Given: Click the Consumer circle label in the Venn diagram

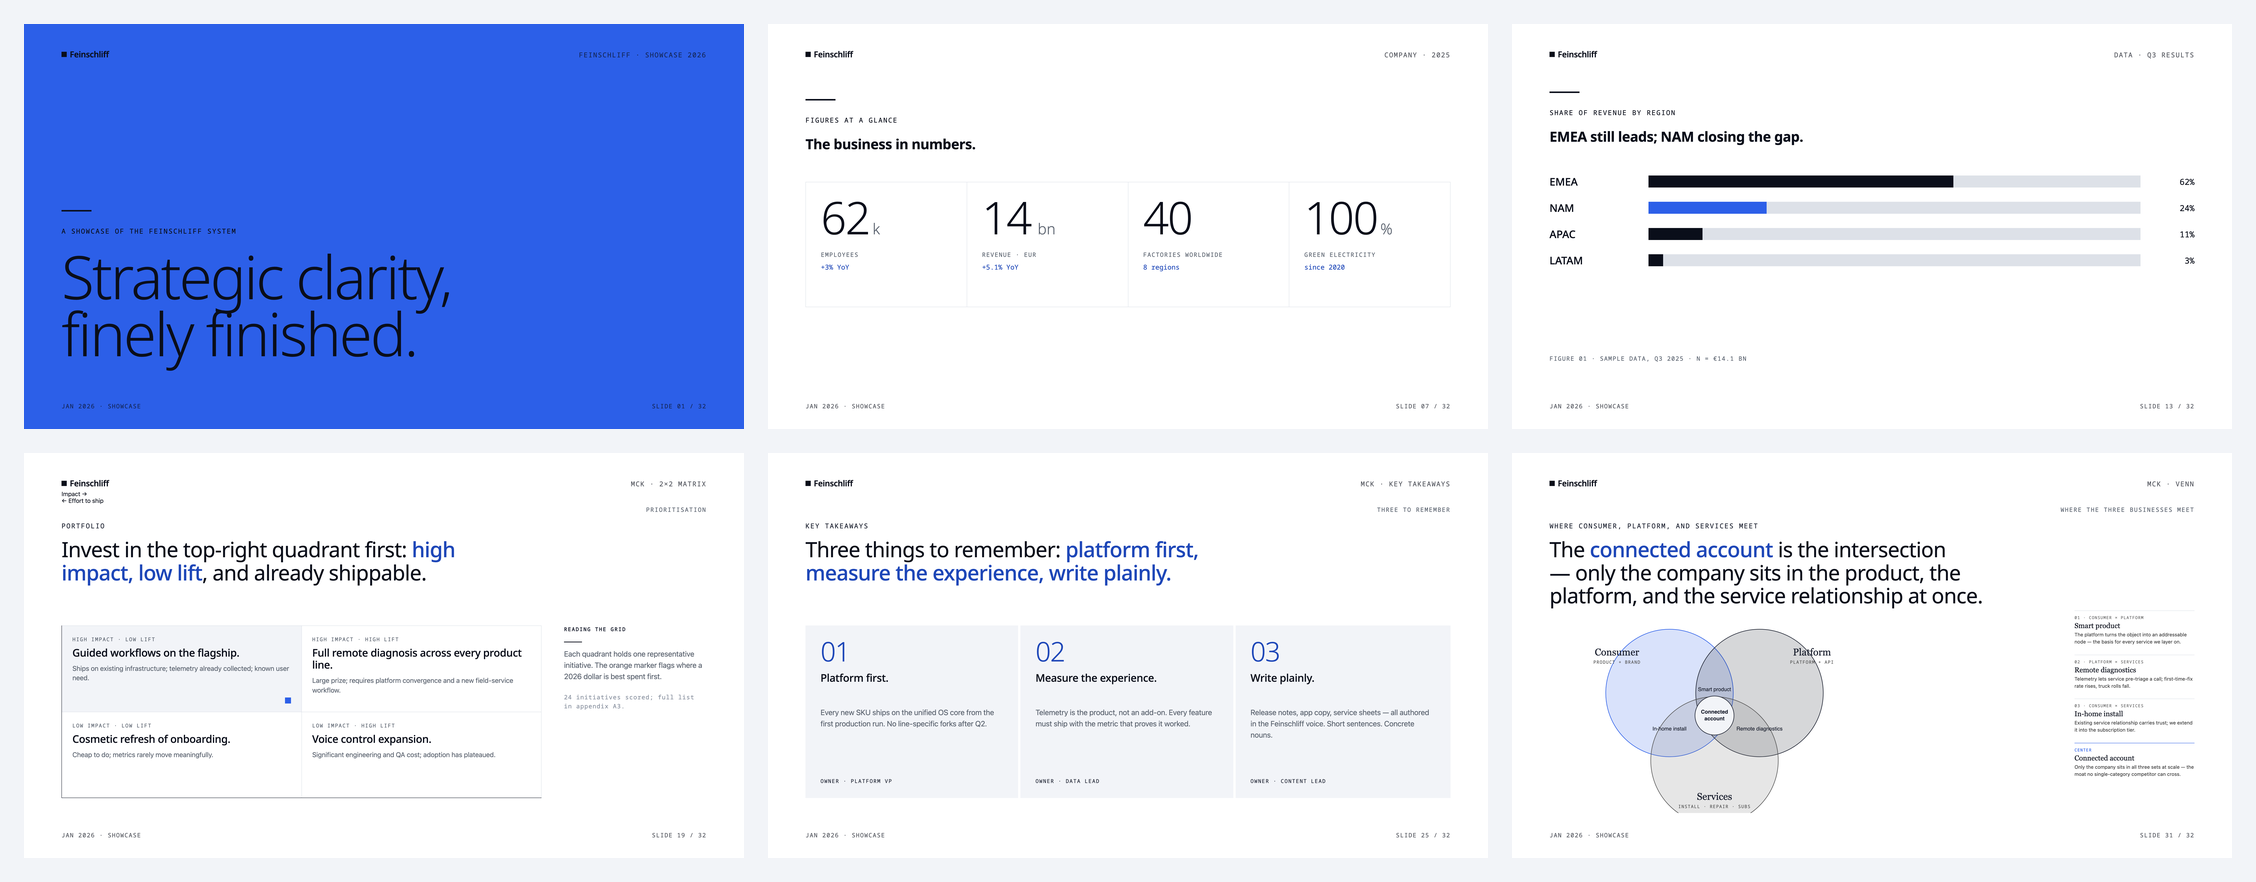Looking at the screenshot, I should pyautogui.click(x=1616, y=653).
